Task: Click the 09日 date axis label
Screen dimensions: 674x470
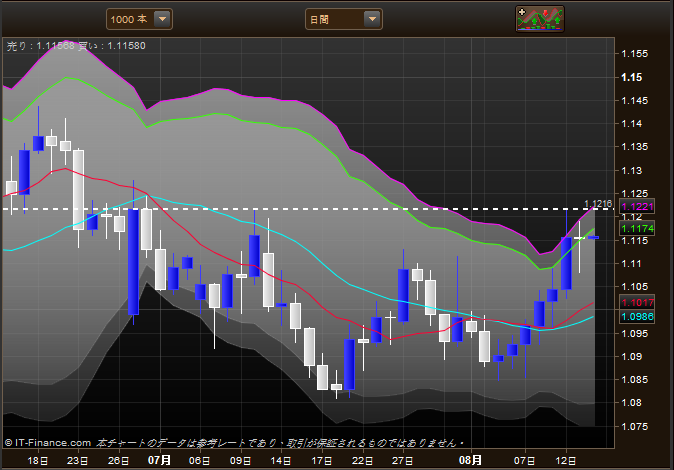Action: pos(240,461)
